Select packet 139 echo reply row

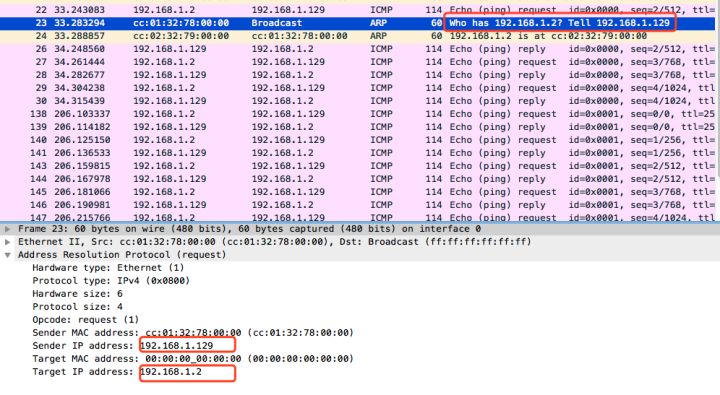point(358,127)
